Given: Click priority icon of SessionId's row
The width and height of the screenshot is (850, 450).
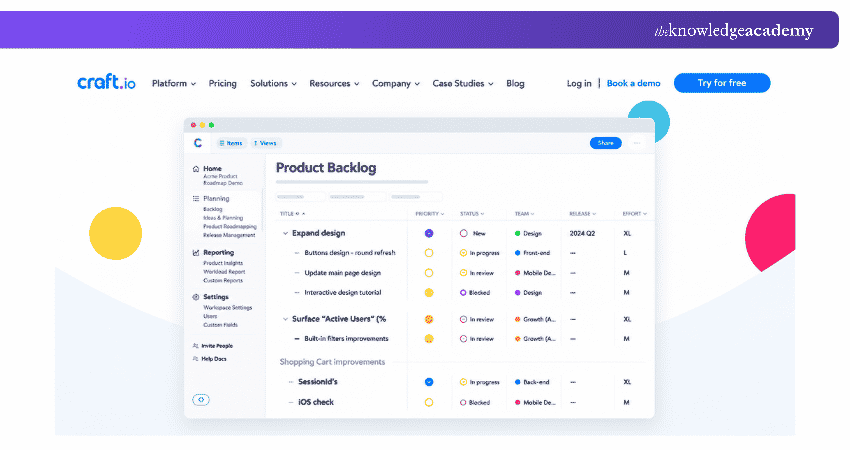Looking at the screenshot, I should 429,382.
